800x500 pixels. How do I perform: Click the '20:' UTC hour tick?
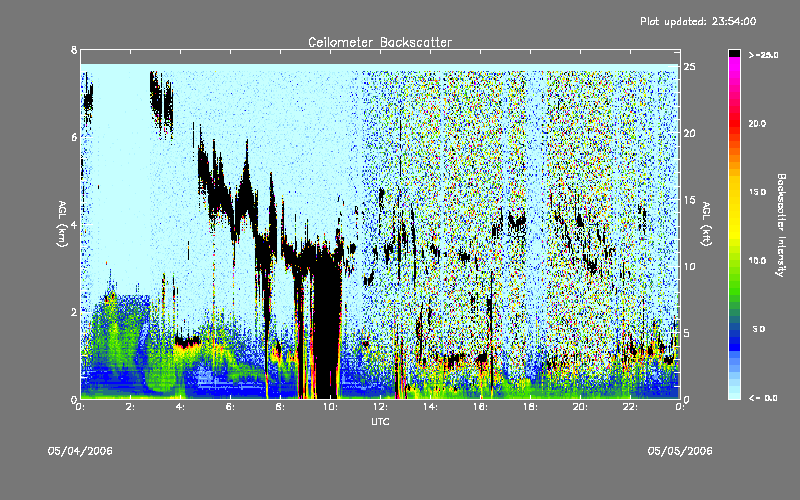pos(580,407)
